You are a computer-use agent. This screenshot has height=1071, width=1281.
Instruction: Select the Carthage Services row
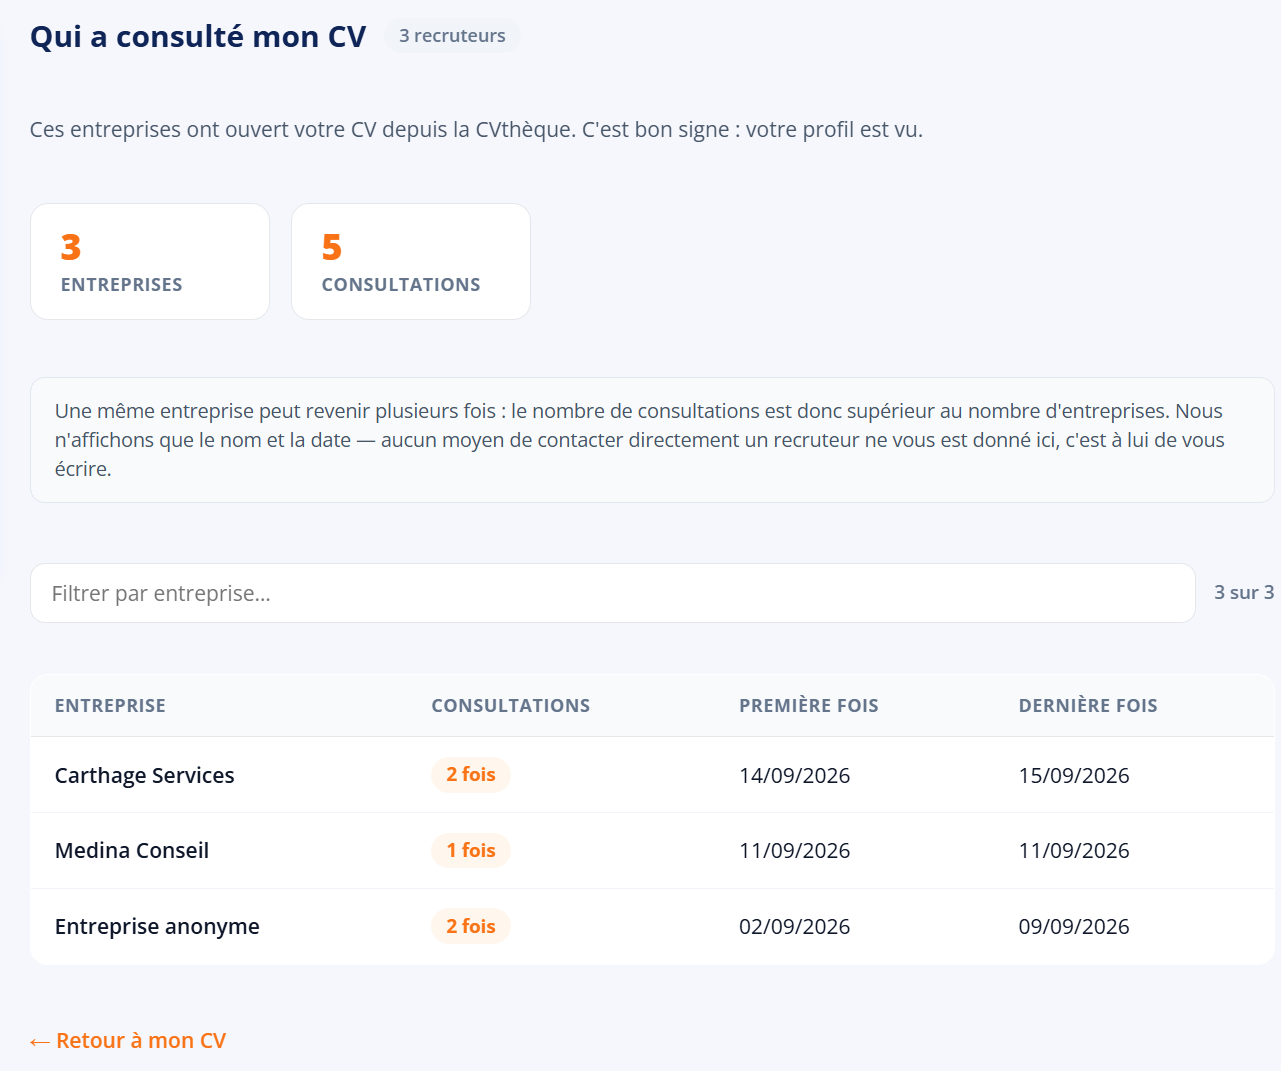click(652, 775)
